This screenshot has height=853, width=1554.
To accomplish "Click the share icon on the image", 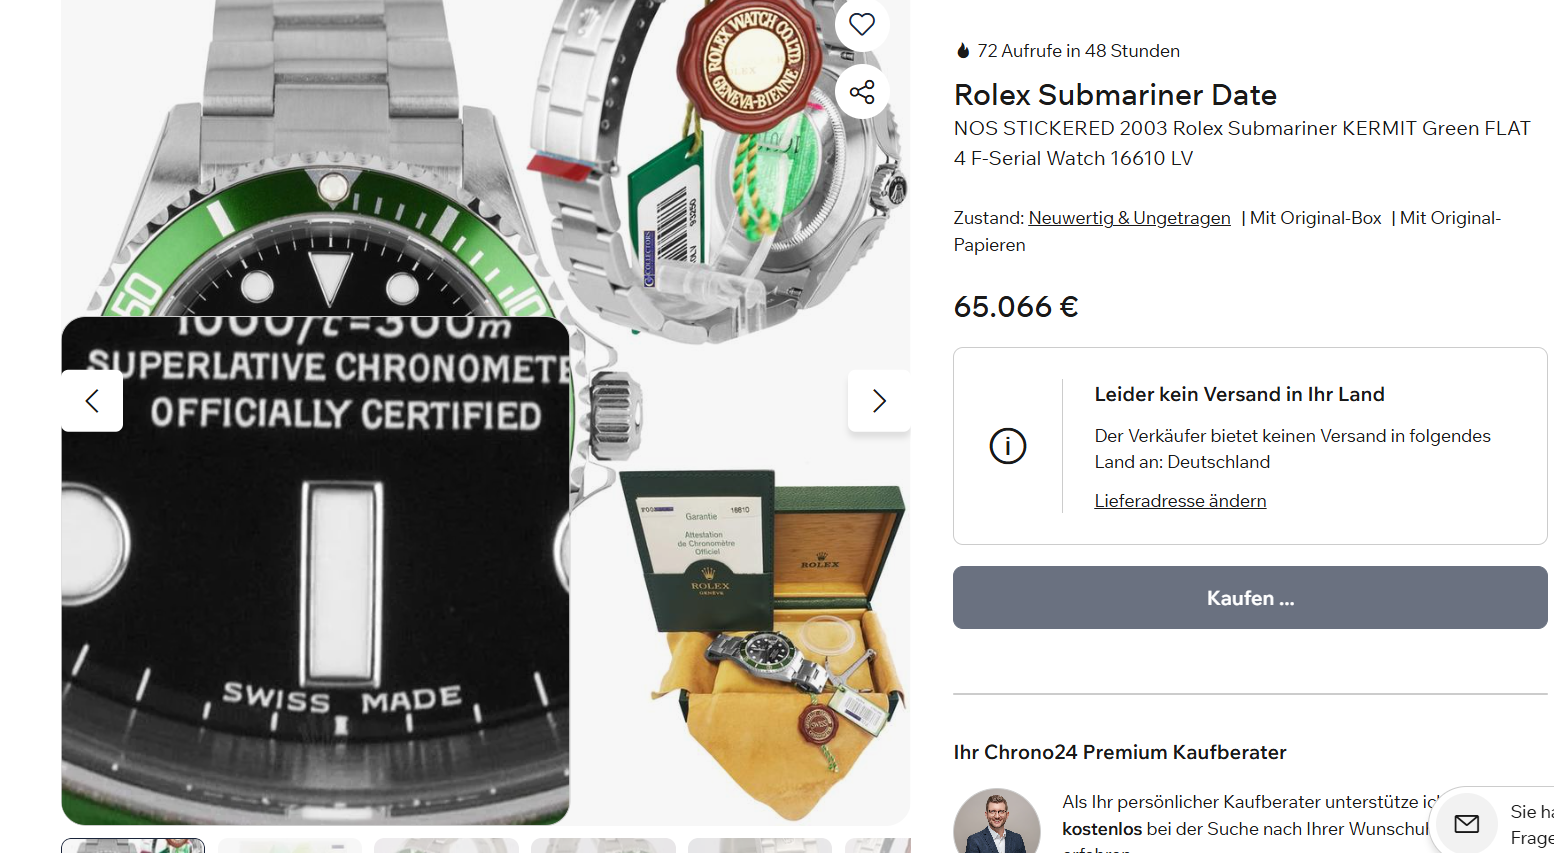I will tap(862, 92).
